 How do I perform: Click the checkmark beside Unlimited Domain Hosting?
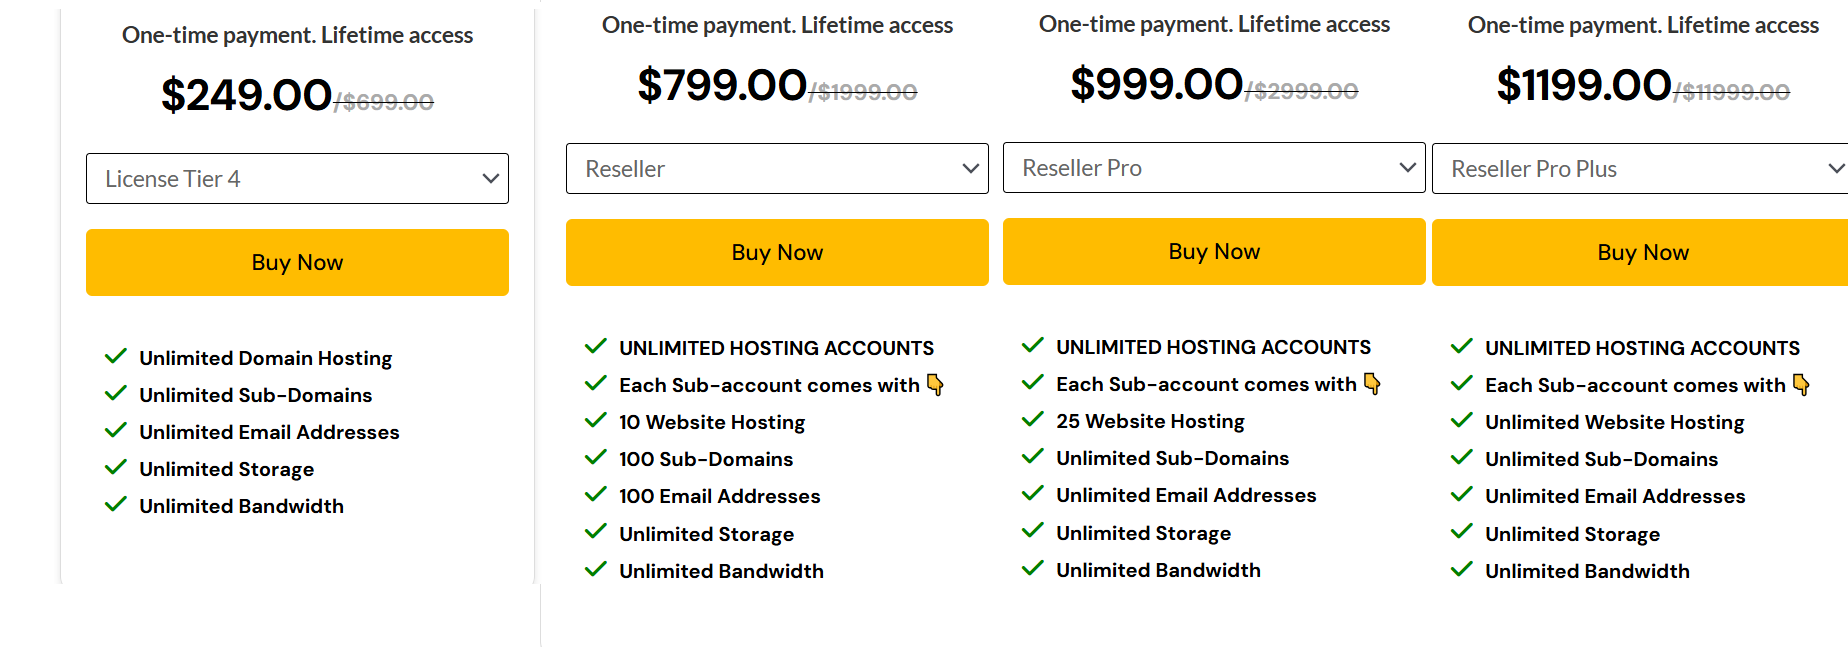116,357
